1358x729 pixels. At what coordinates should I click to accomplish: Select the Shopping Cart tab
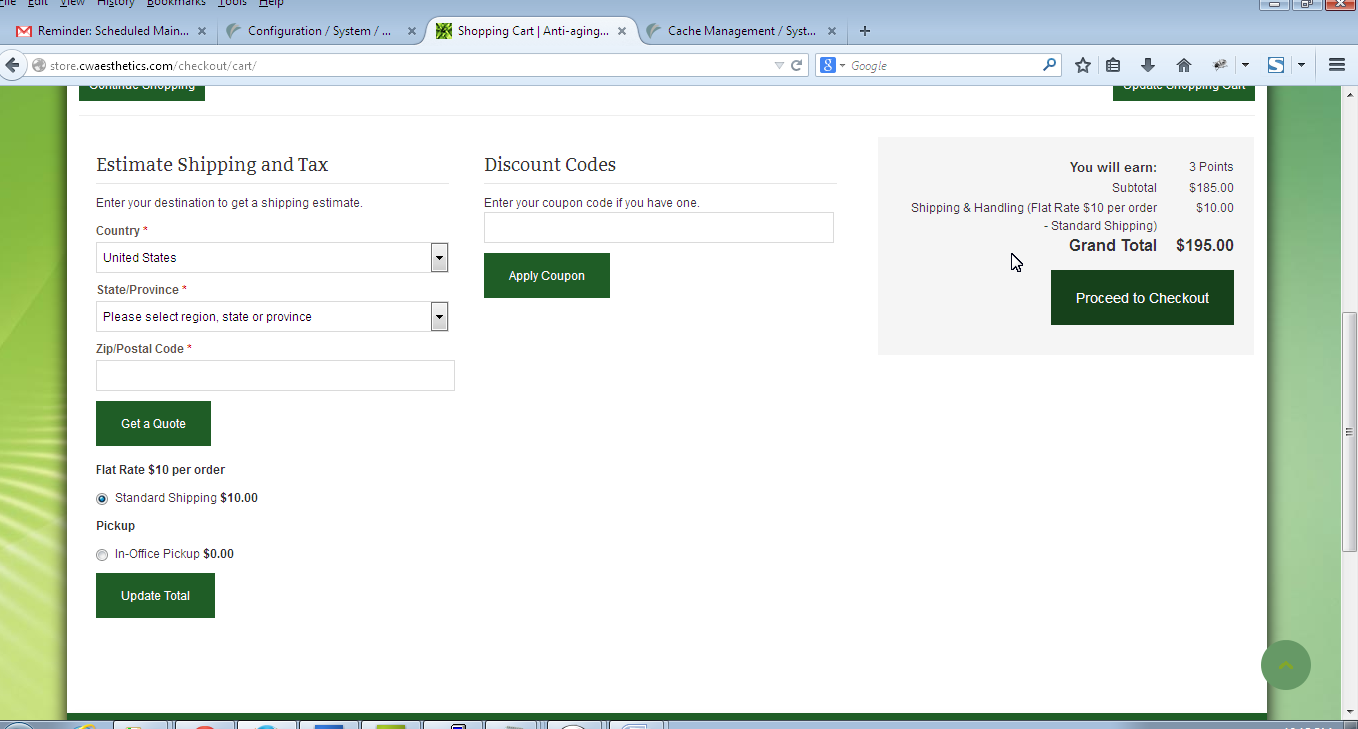coord(530,31)
